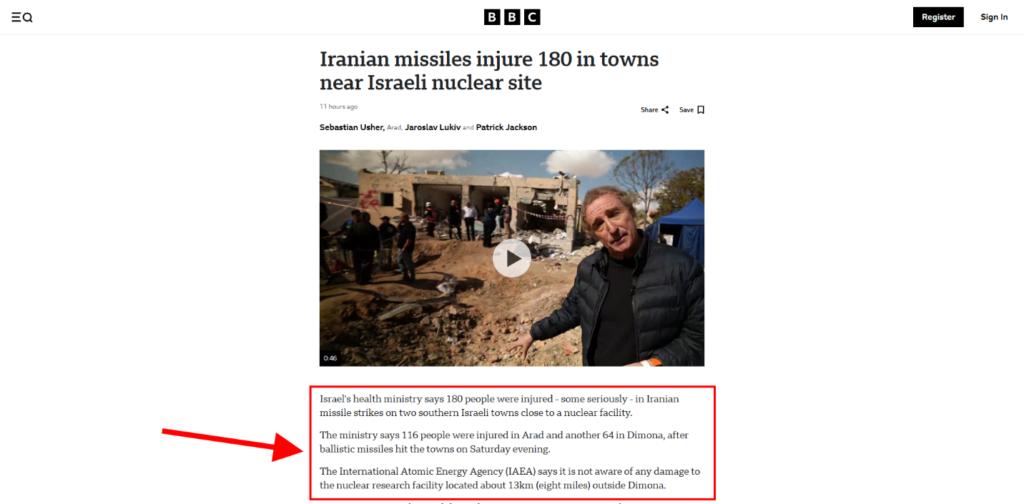Image resolution: width=1024 pixels, height=504 pixels.
Task: Click the BBC logo
Action: (x=512, y=17)
